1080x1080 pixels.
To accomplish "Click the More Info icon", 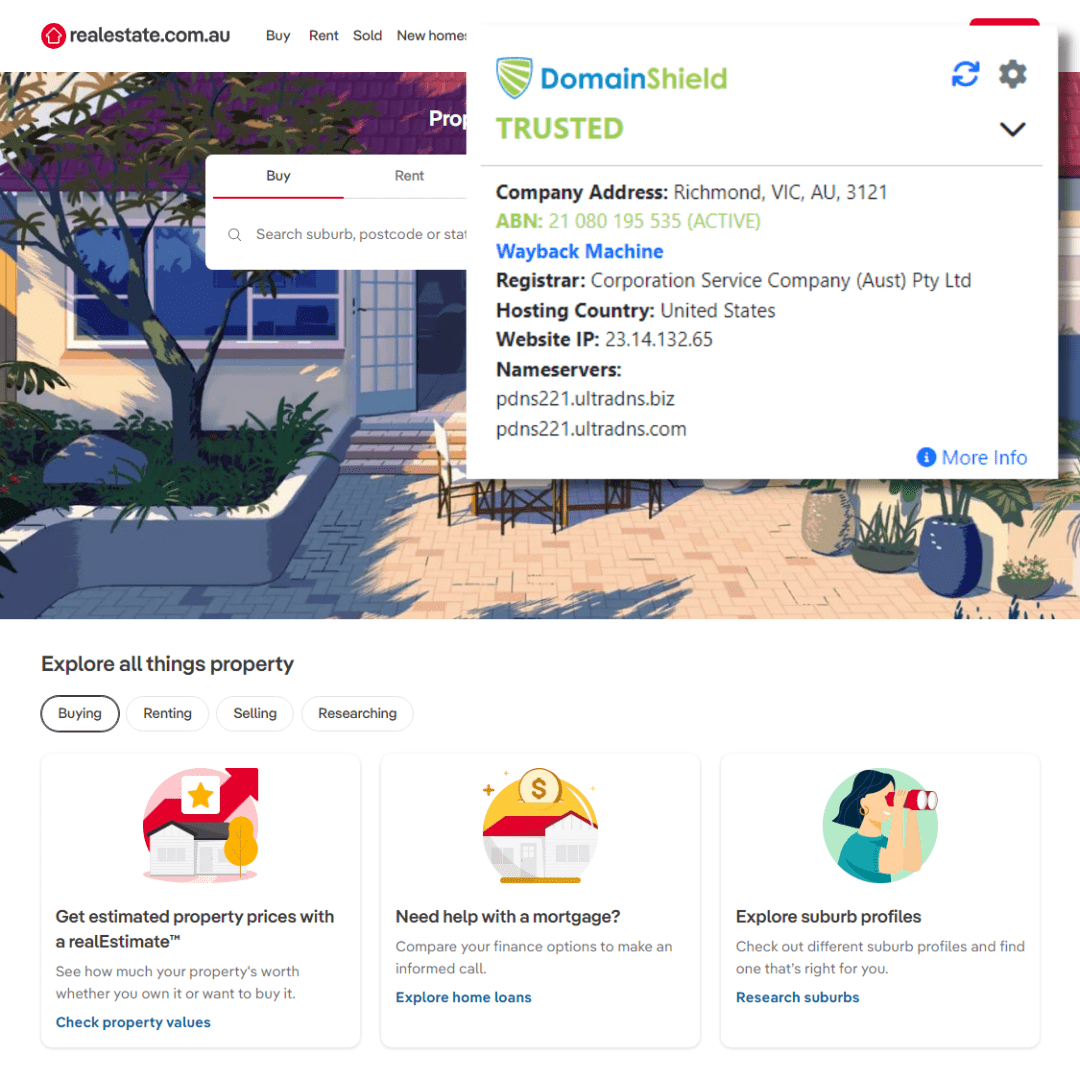I will pyautogui.click(x=926, y=457).
